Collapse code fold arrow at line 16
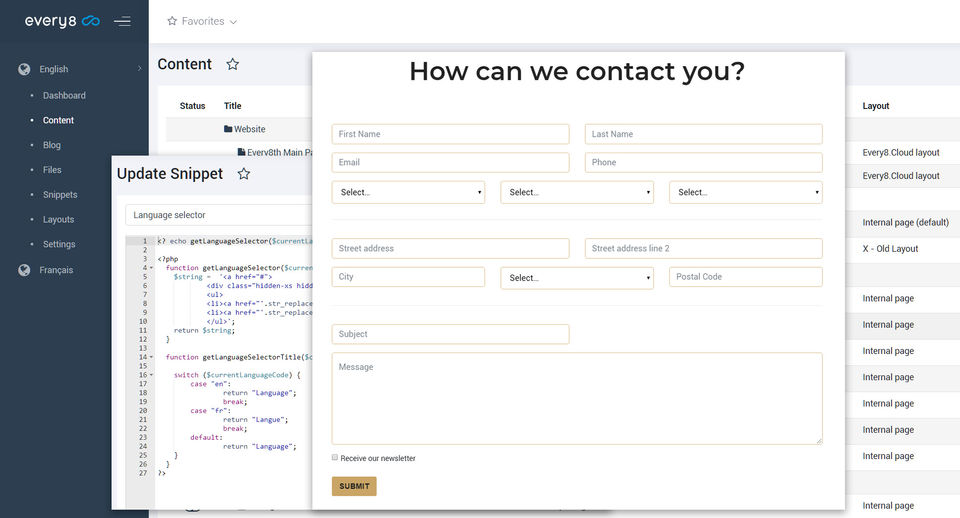 [151, 375]
